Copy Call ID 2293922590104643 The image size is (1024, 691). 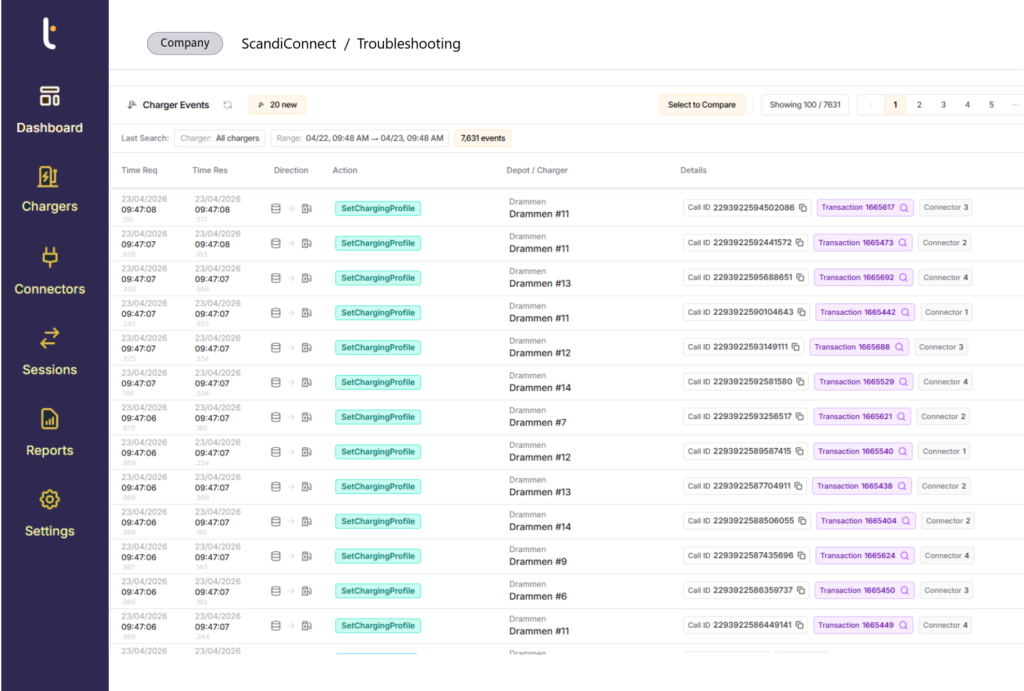(x=802, y=312)
